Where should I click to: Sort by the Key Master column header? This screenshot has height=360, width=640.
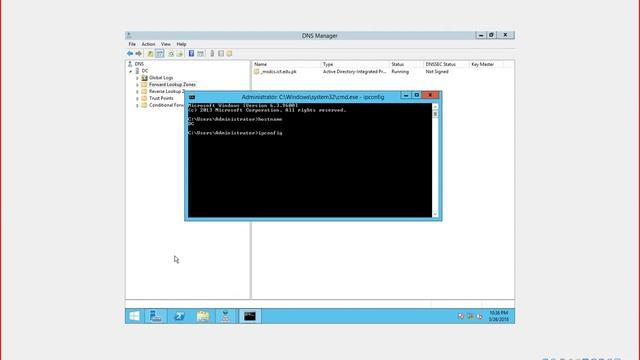click(486, 64)
